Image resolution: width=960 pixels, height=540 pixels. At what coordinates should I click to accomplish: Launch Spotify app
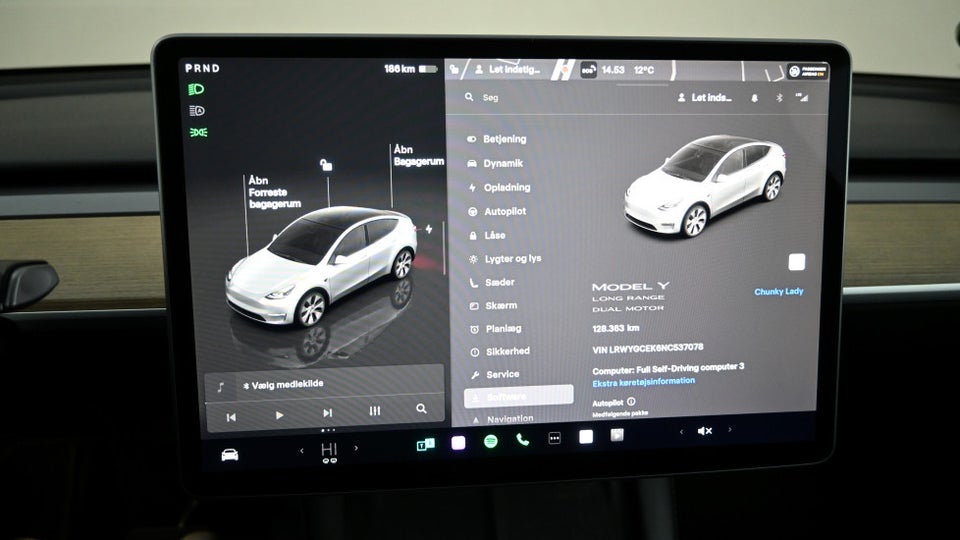click(x=490, y=441)
